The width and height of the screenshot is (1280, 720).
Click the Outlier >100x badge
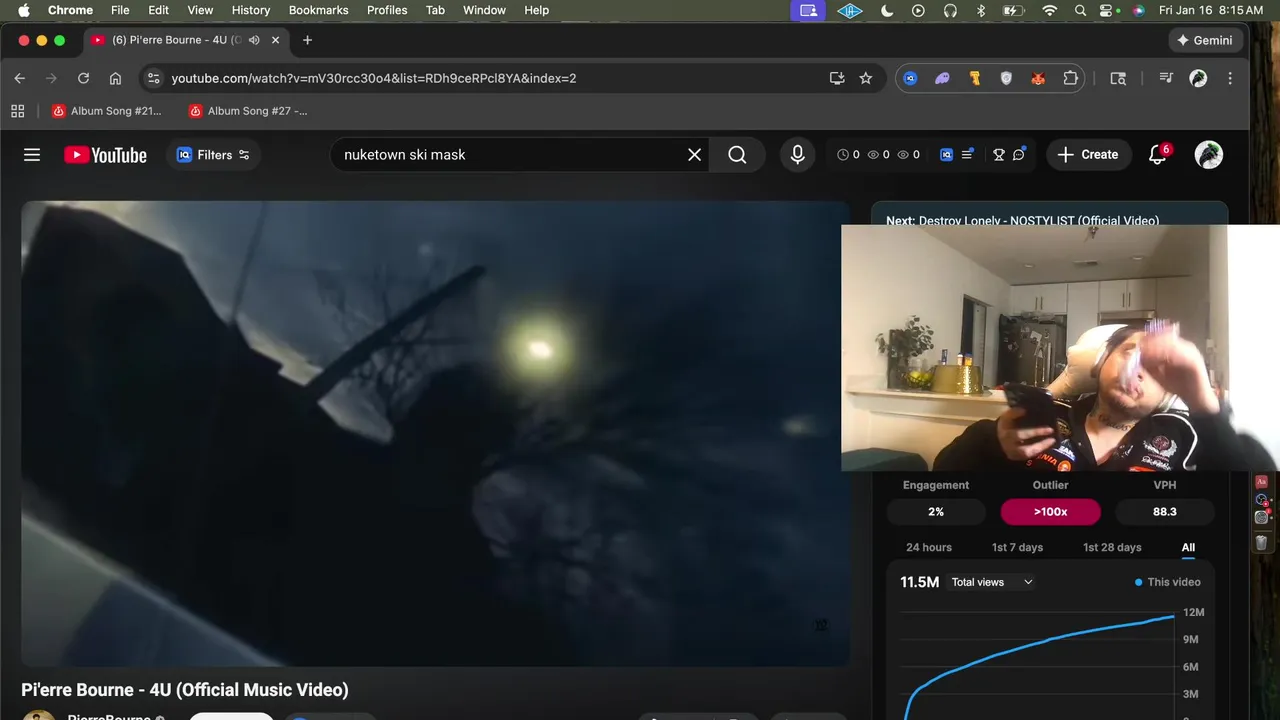tap(1050, 511)
